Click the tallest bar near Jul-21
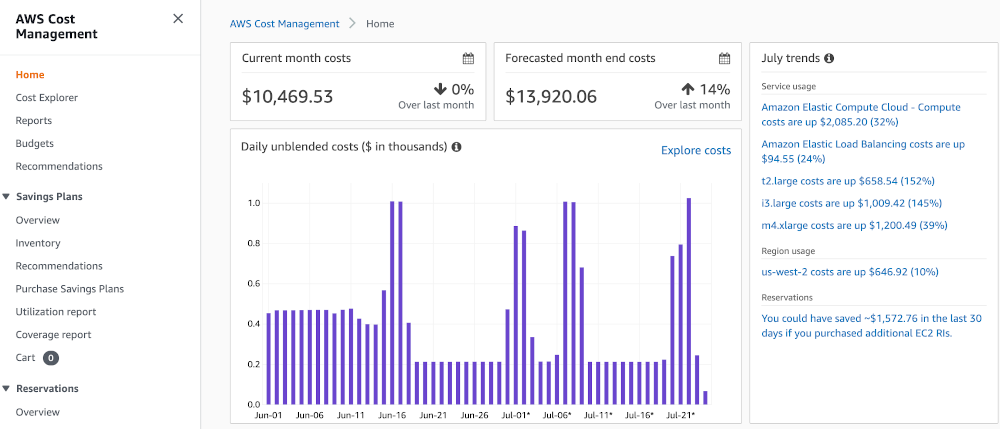The height and width of the screenshot is (429, 1000). click(x=689, y=300)
